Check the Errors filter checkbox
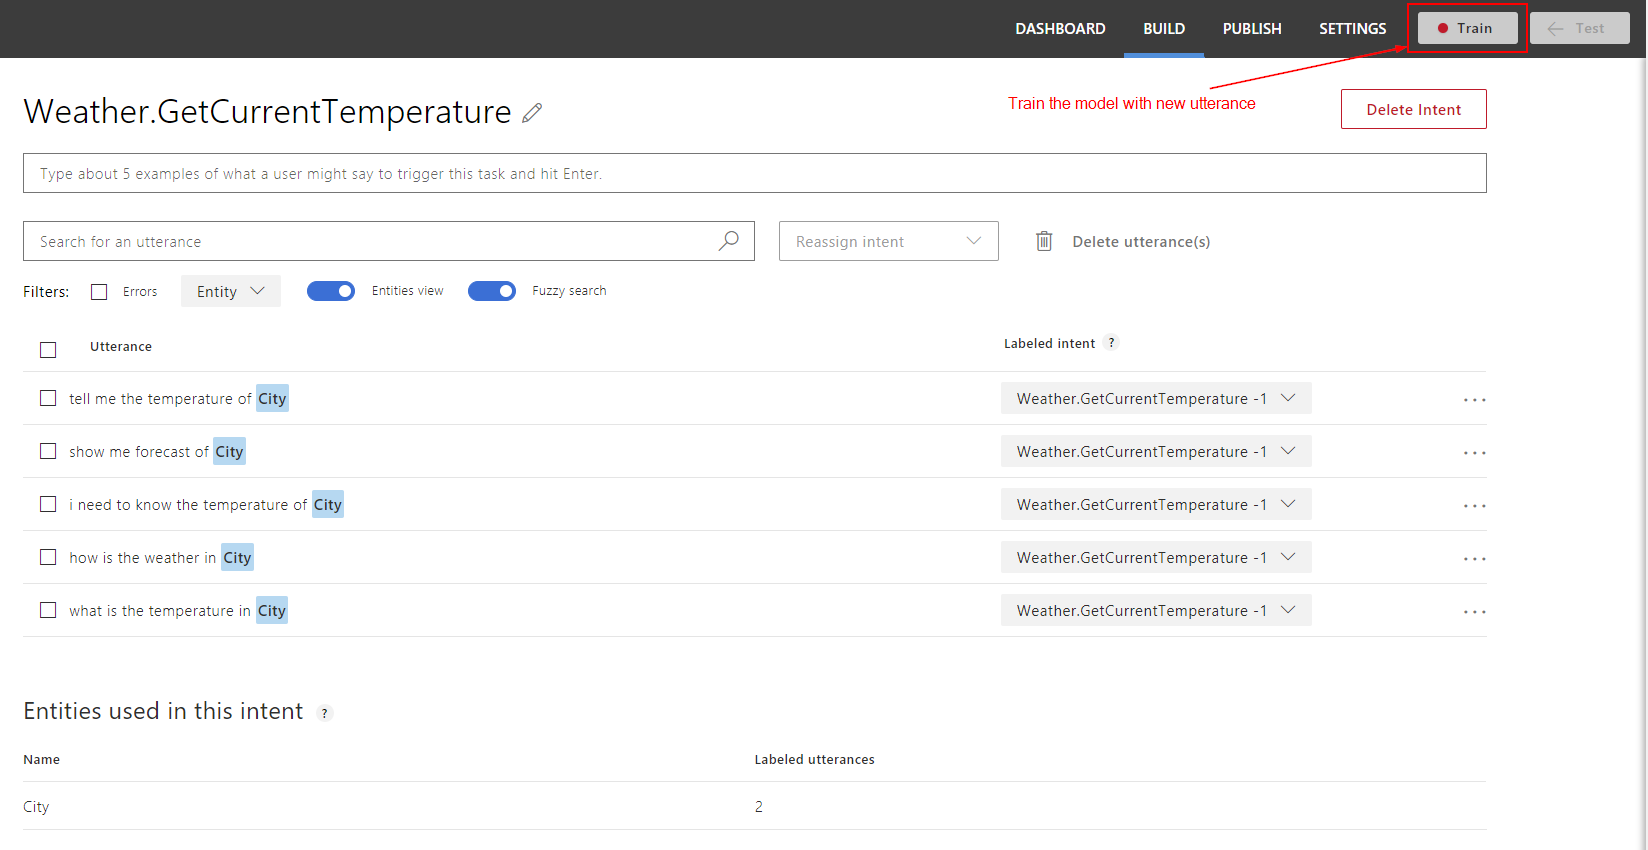Screen dimensions: 1648x850 99,292
